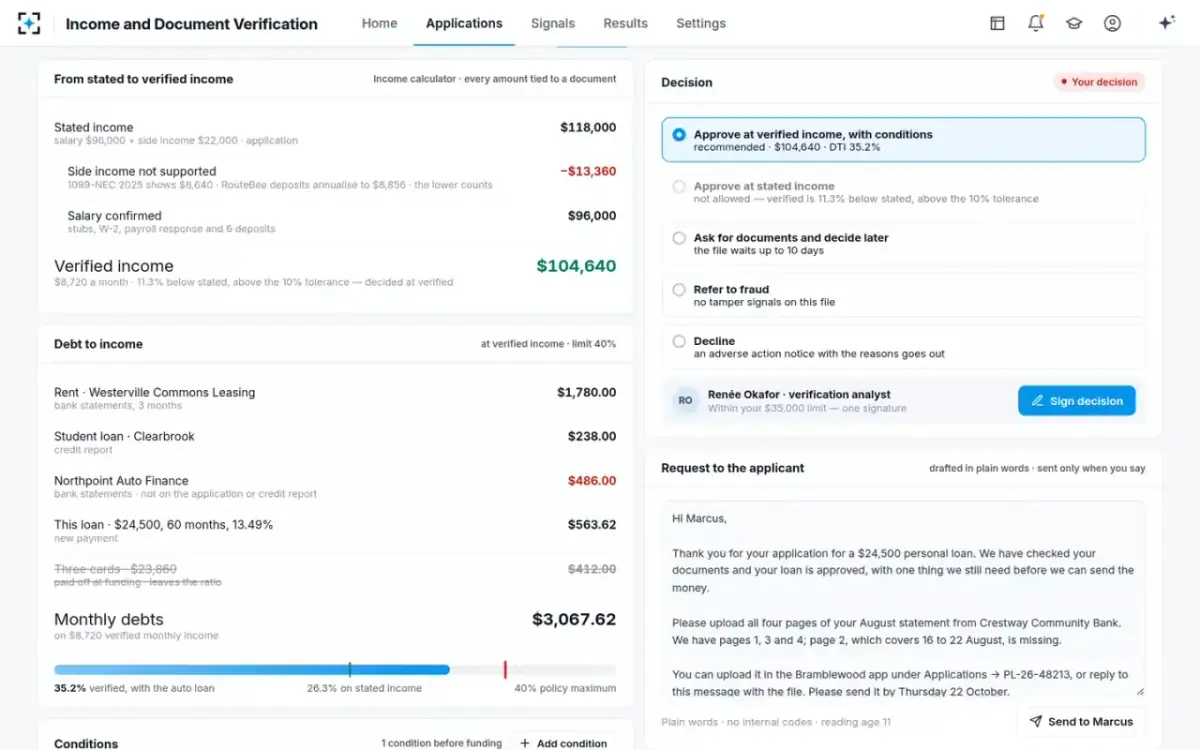Select Approve at verified income, with conditions
The height and width of the screenshot is (750, 1200).
coord(903,140)
